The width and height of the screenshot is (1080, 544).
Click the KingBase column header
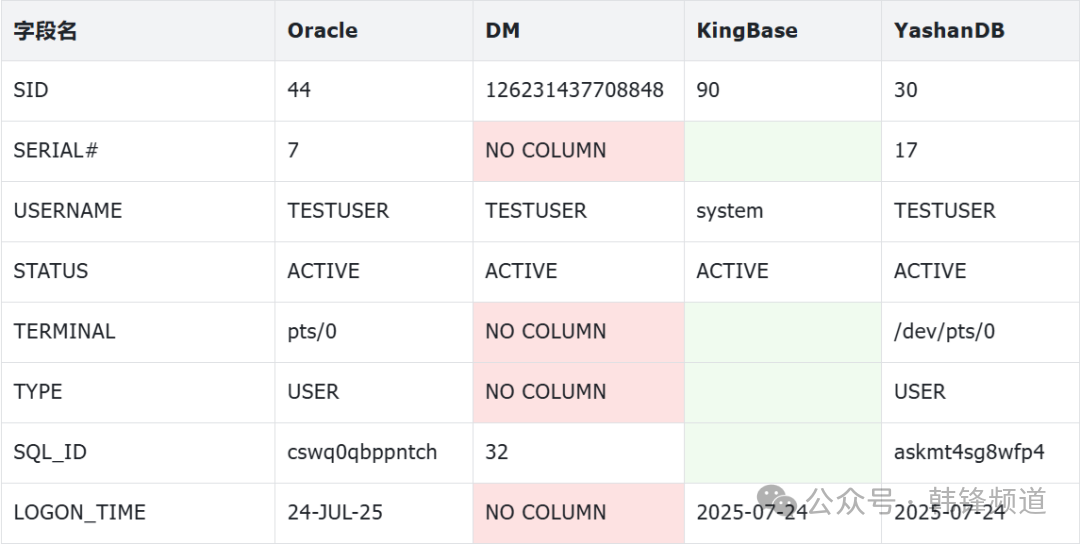(747, 30)
